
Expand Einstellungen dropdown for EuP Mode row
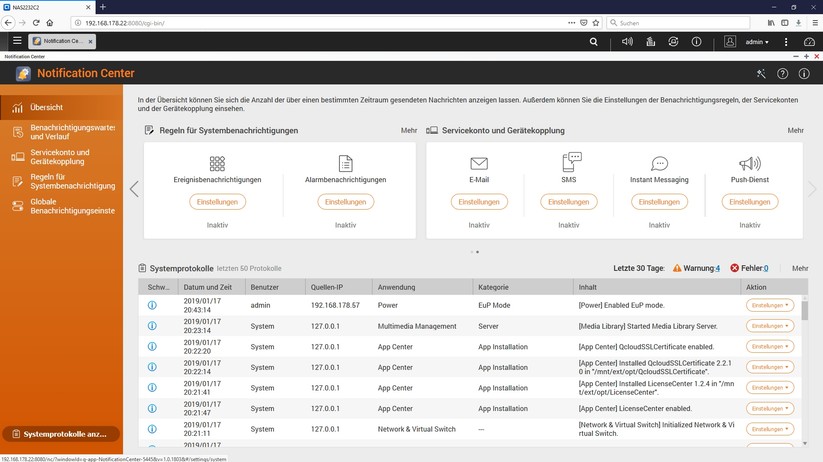coord(770,304)
